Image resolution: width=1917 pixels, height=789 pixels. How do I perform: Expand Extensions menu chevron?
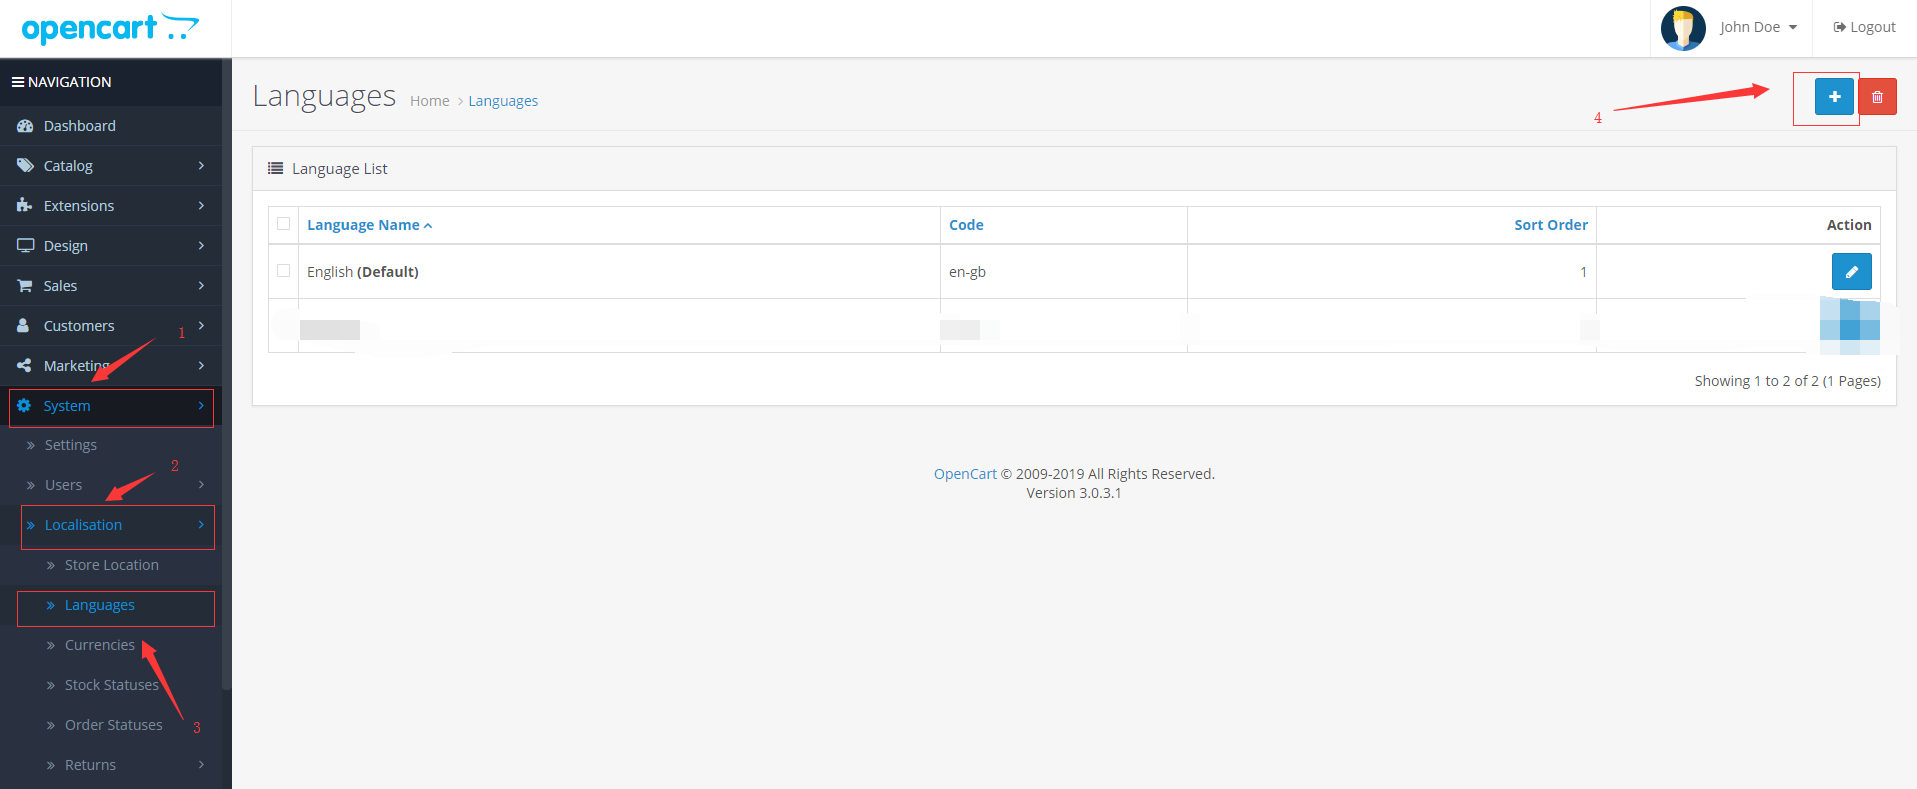pyautogui.click(x=201, y=206)
